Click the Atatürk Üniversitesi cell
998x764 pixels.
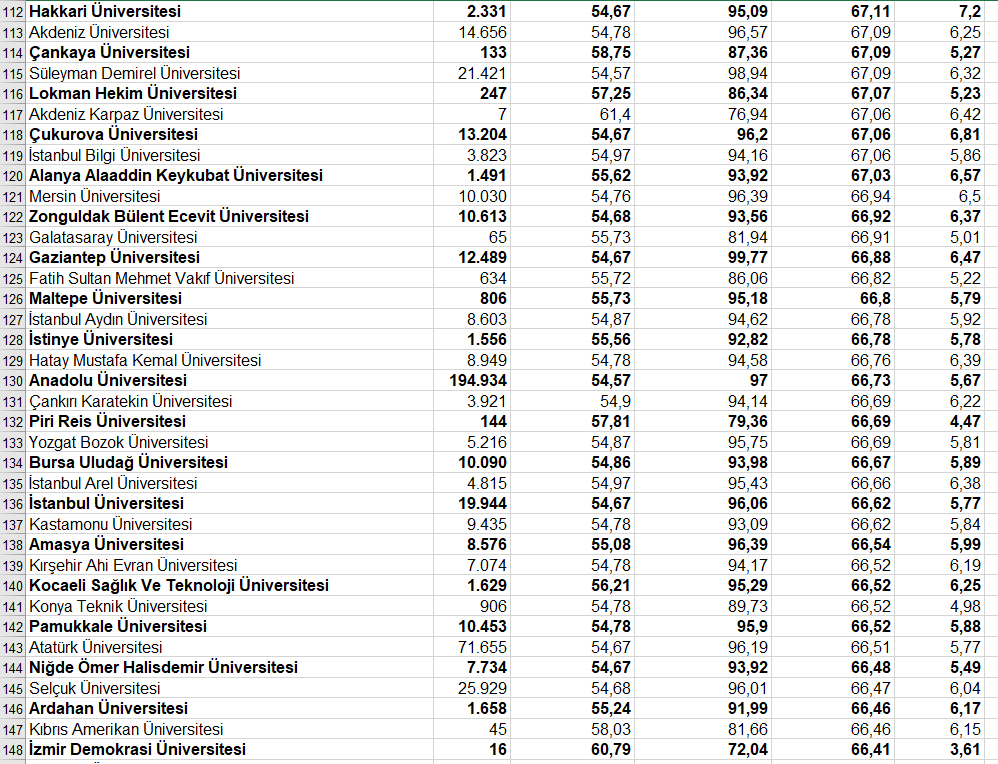[x=229, y=647]
